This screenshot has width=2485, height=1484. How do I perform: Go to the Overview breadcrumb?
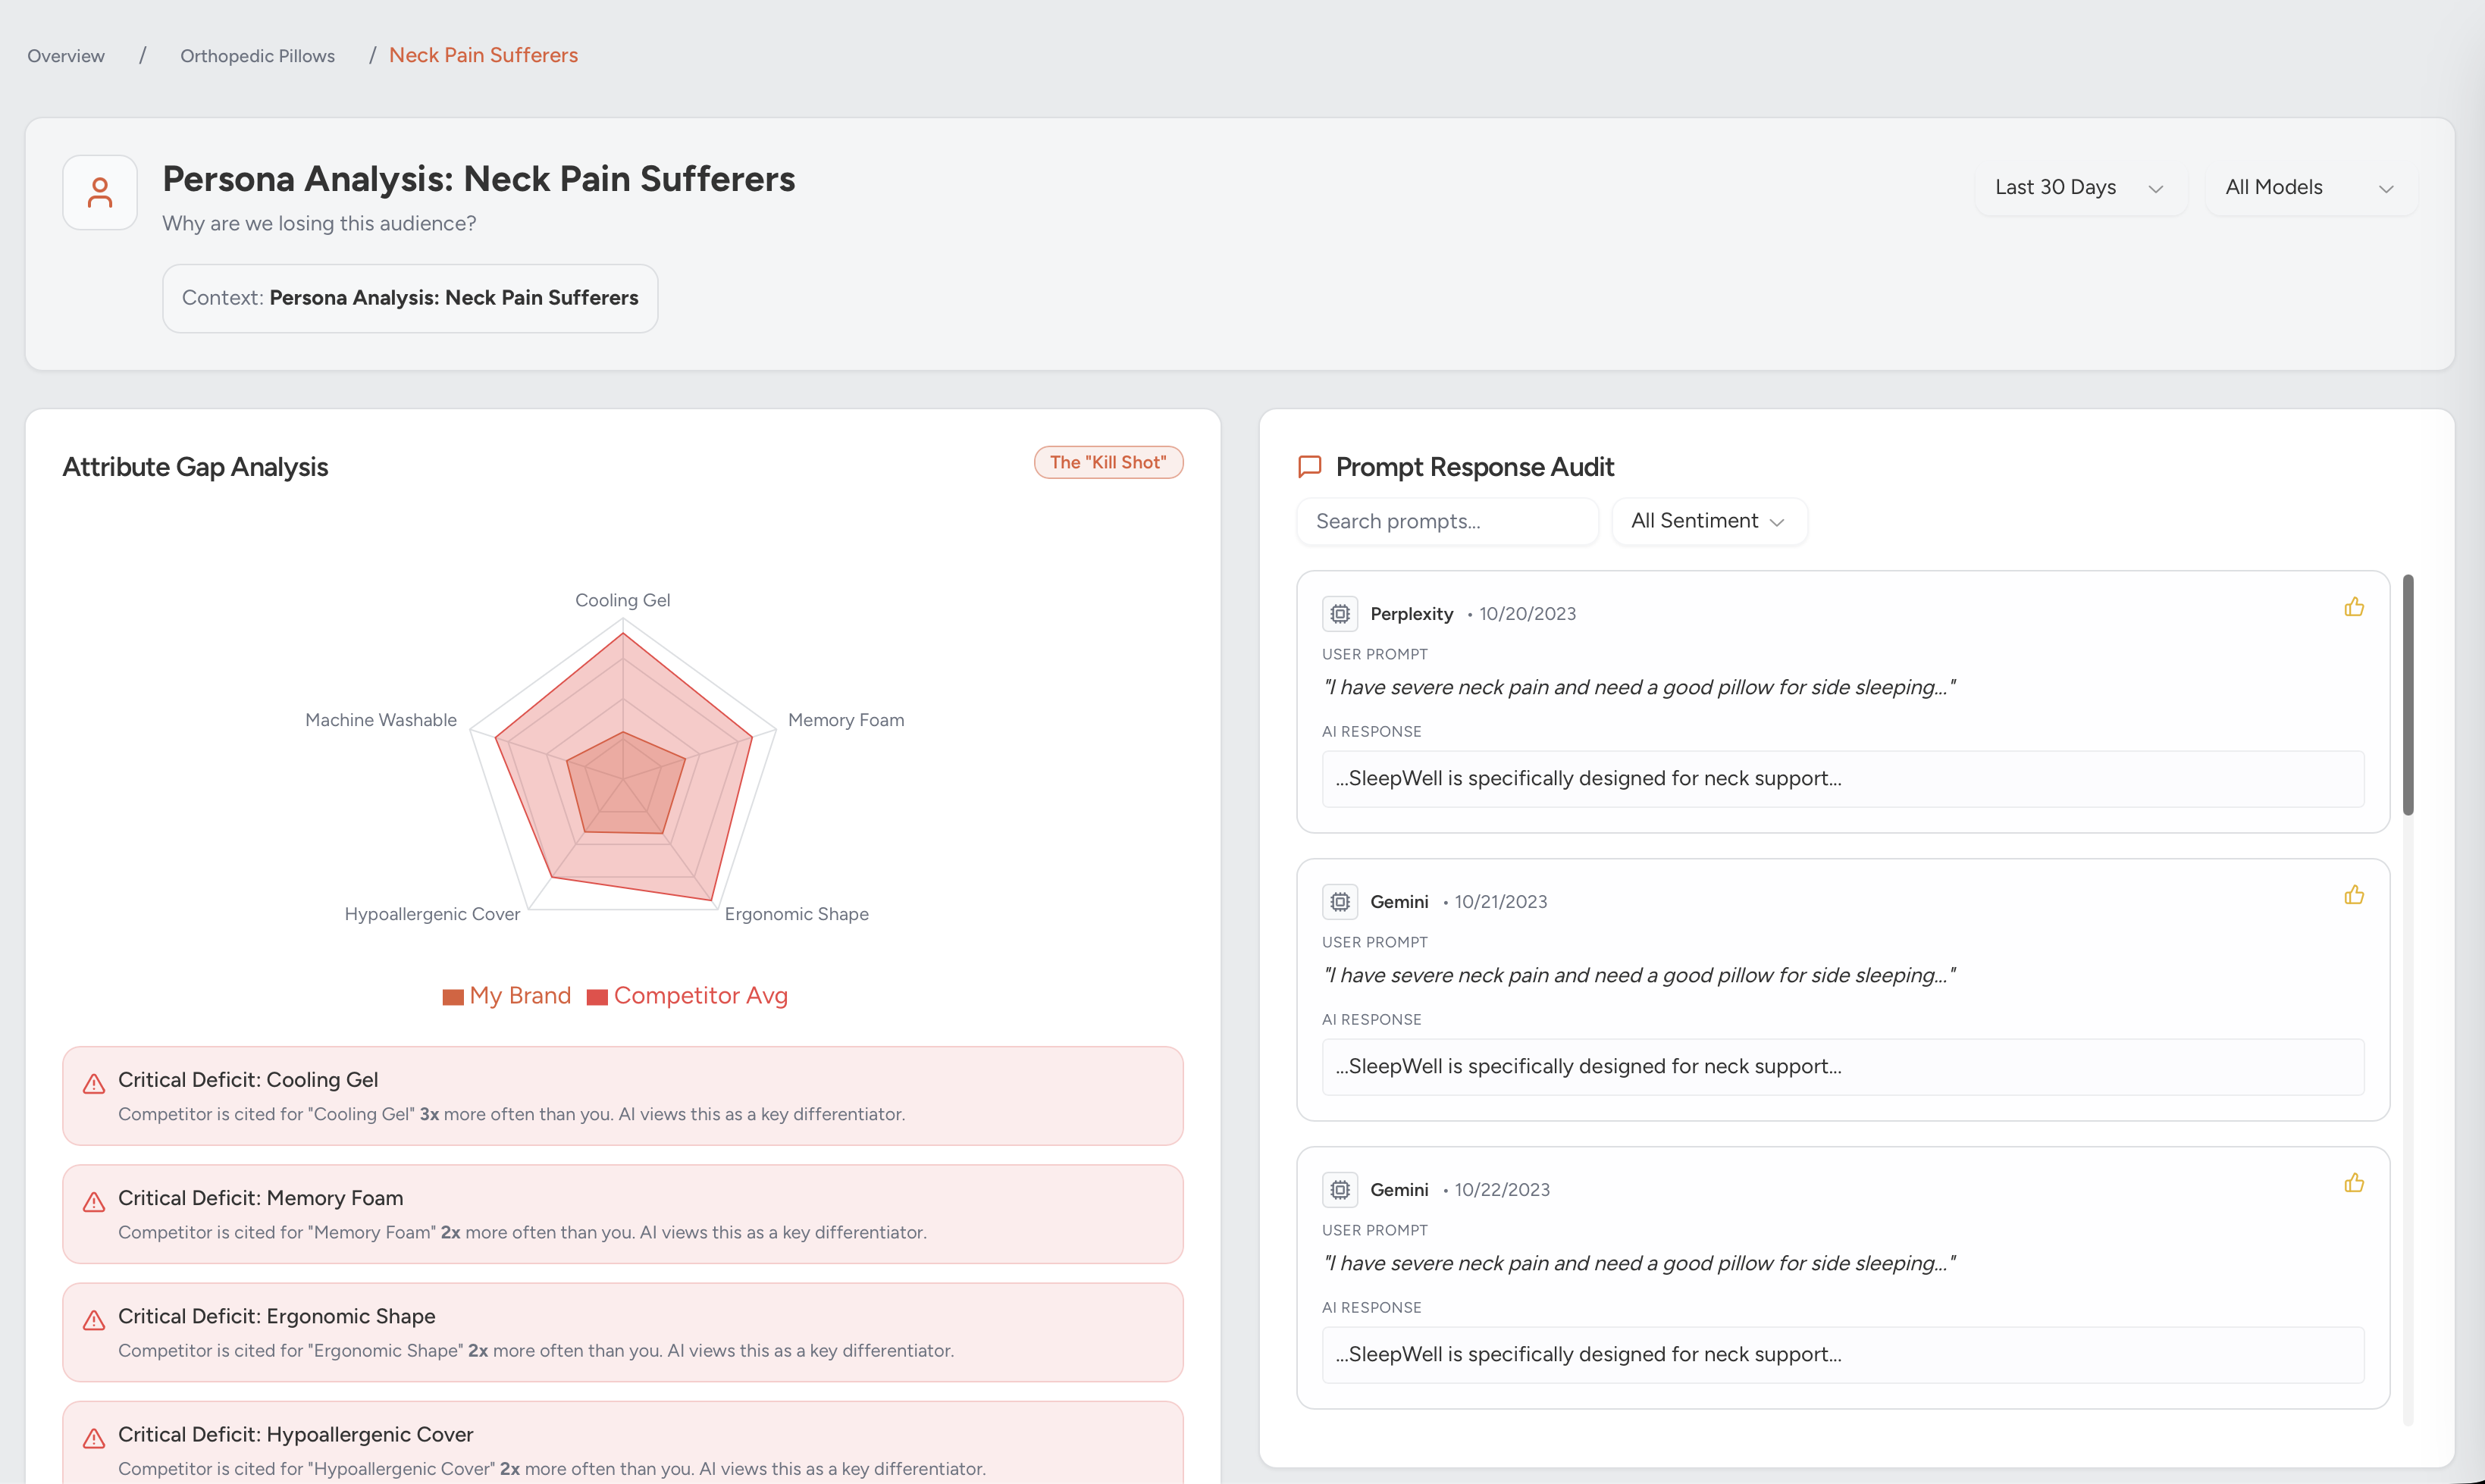66,56
